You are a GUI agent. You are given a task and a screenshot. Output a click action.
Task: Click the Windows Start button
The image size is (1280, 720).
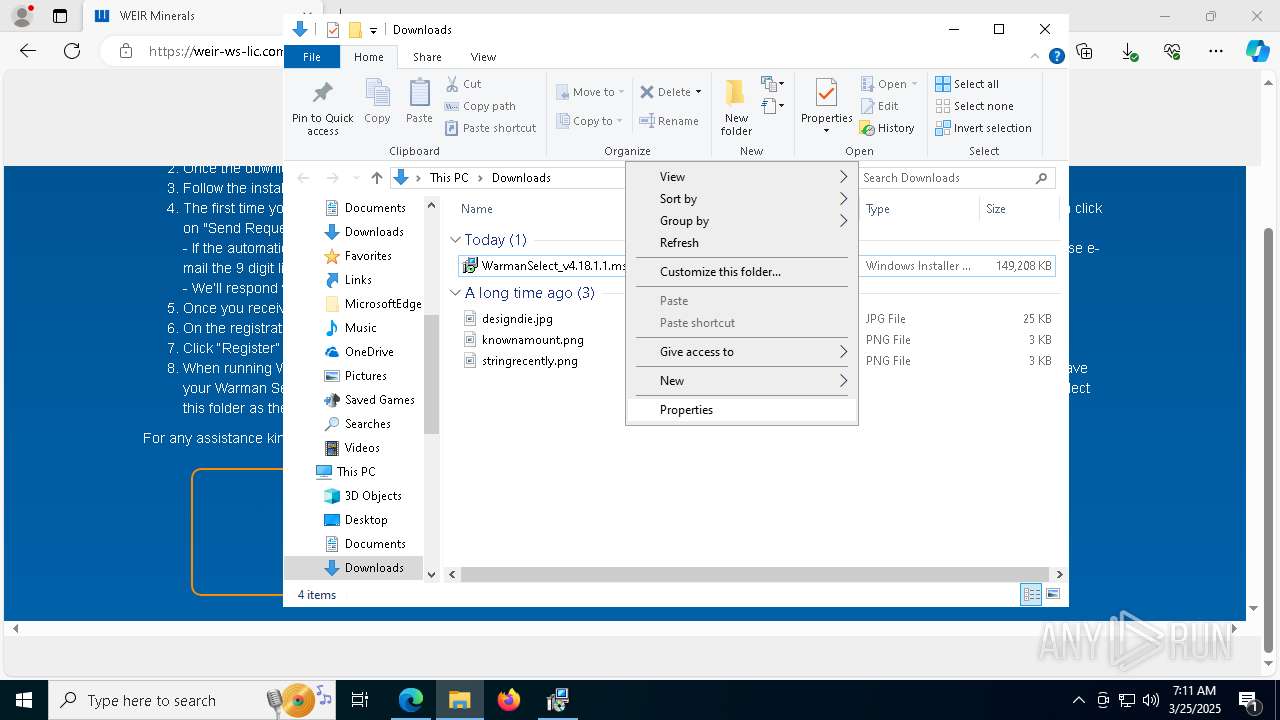(24, 700)
